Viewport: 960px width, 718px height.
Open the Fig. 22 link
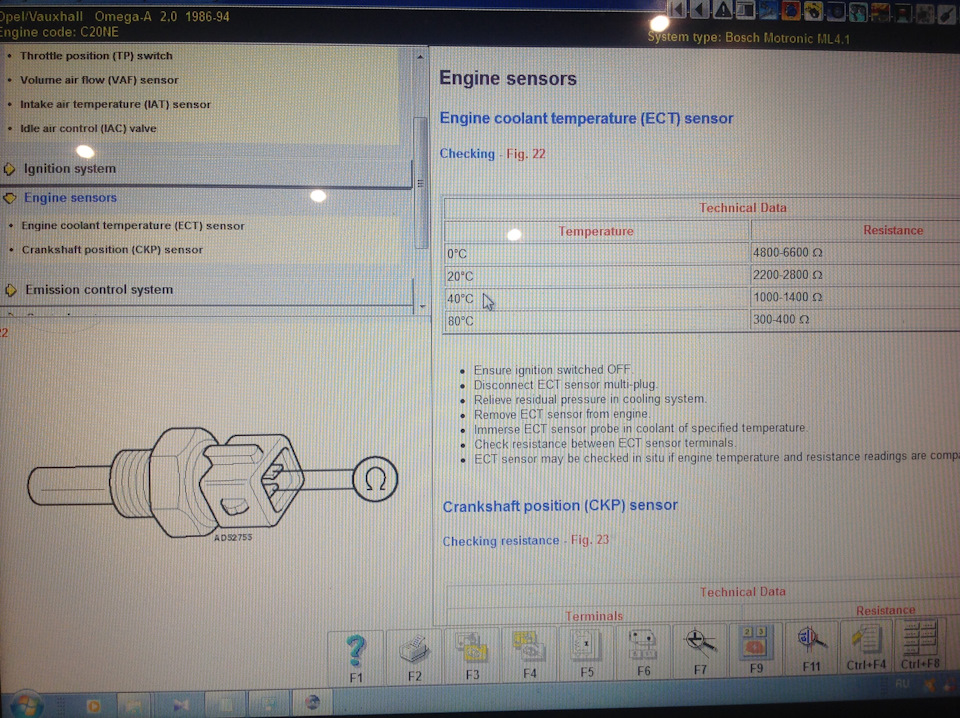[x=525, y=154]
